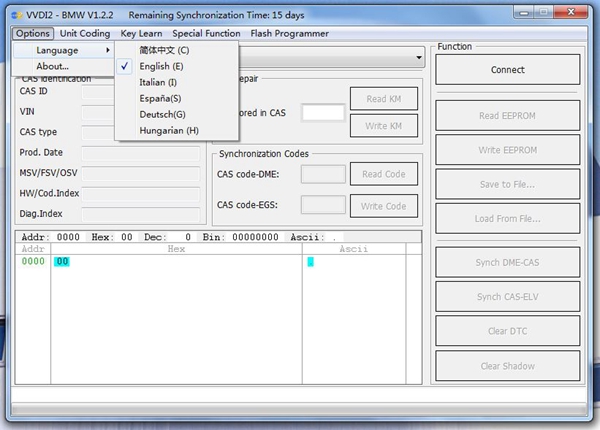Screen dimensions: 600x430
Task: Click the highlighted Ascii cell in hex editor
Action: [310, 262]
